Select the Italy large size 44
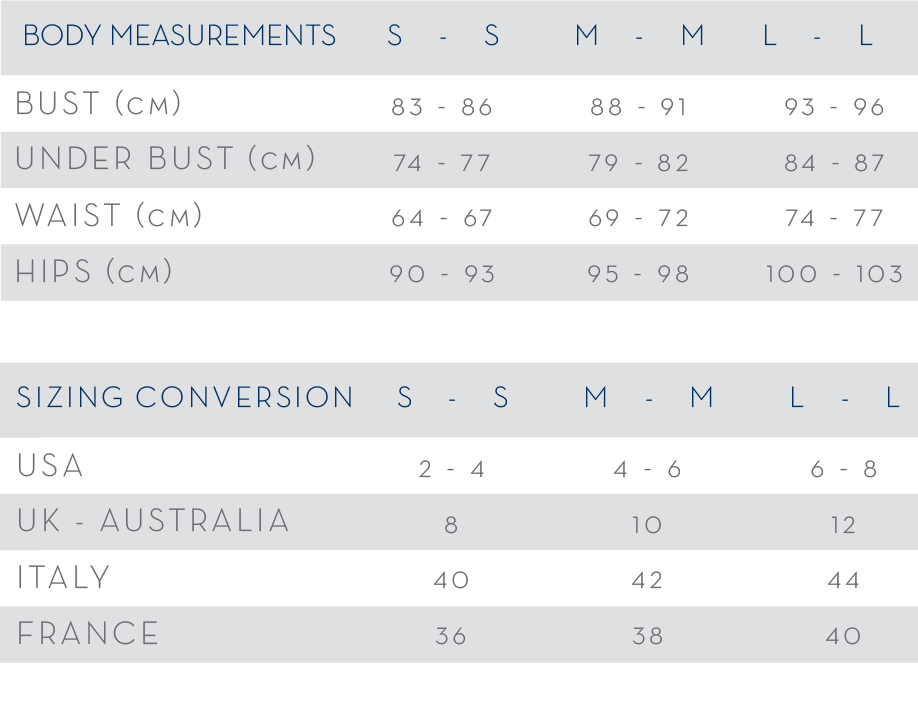The width and height of the screenshot is (918, 706). 844,580
